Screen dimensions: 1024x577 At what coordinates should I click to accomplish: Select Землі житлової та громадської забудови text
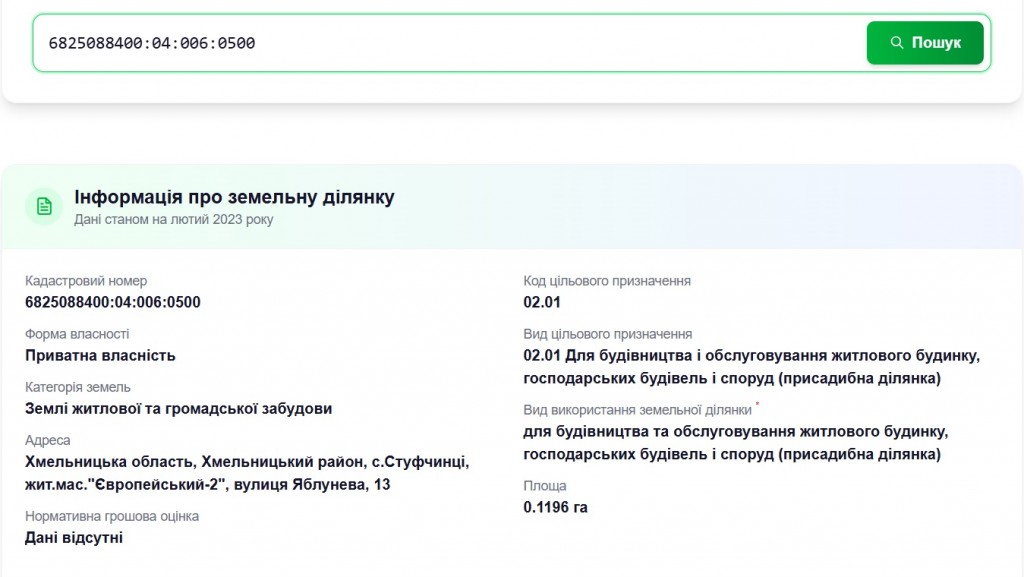click(178, 408)
